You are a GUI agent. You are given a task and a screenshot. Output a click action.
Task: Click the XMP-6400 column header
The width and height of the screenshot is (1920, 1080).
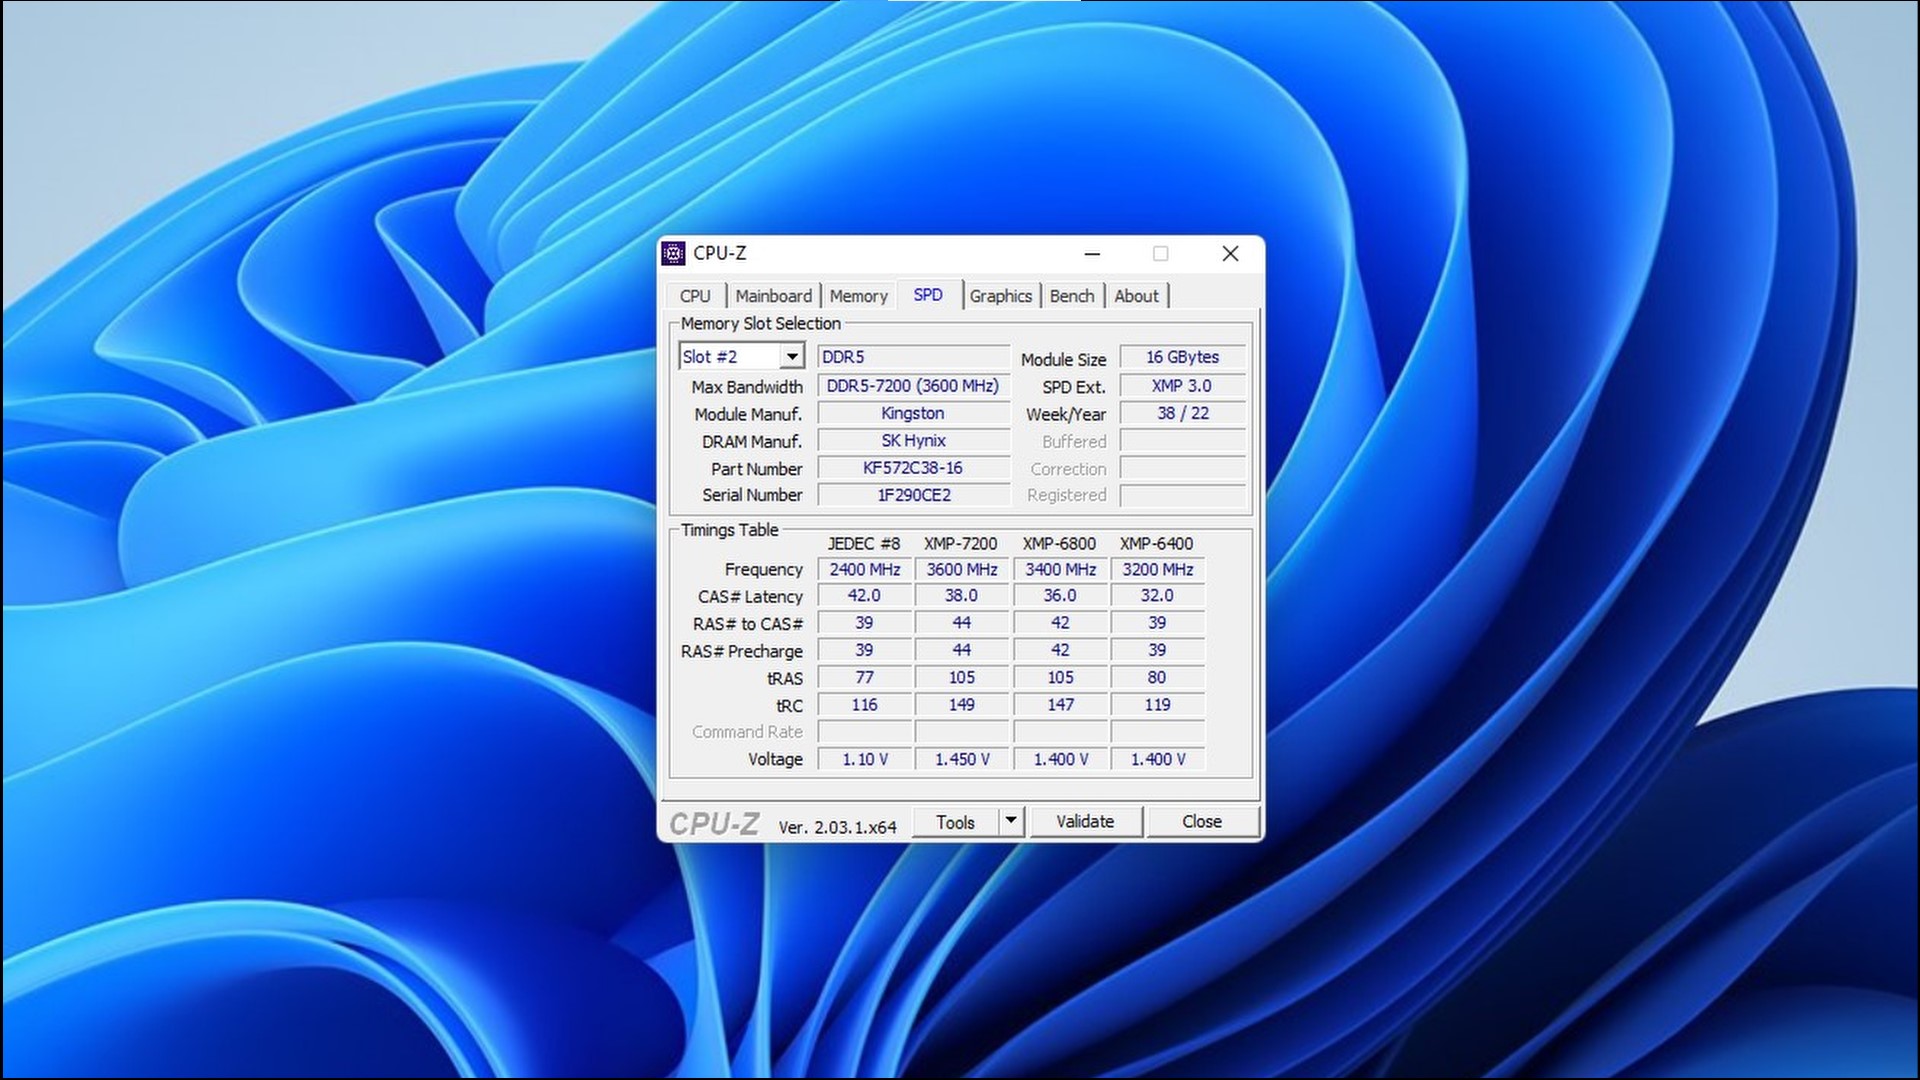(1157, 544)
